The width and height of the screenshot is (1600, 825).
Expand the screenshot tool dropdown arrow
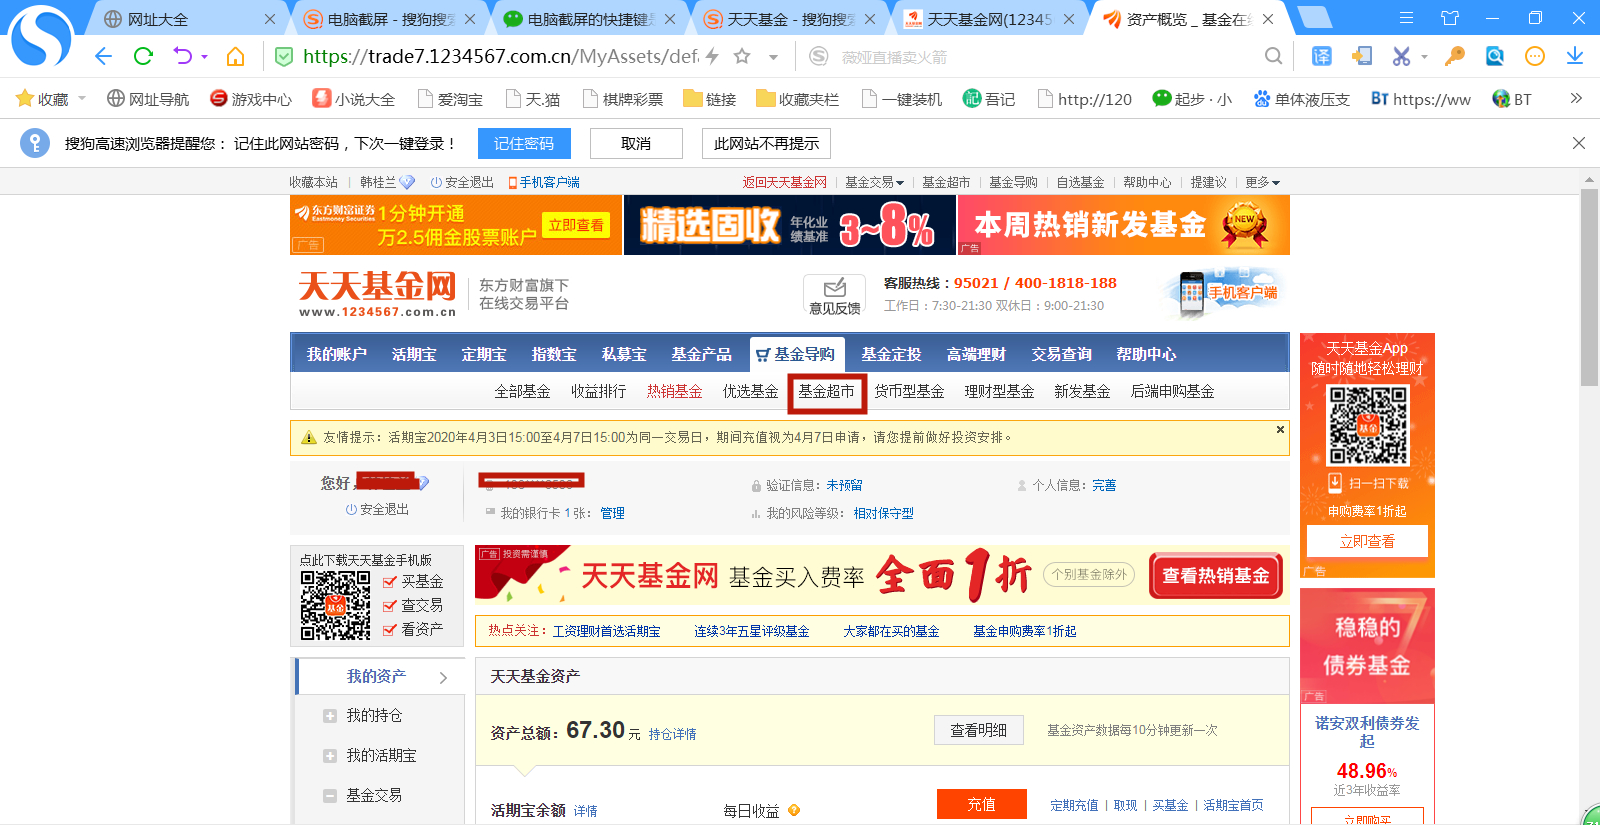(x=1424, y=57)
